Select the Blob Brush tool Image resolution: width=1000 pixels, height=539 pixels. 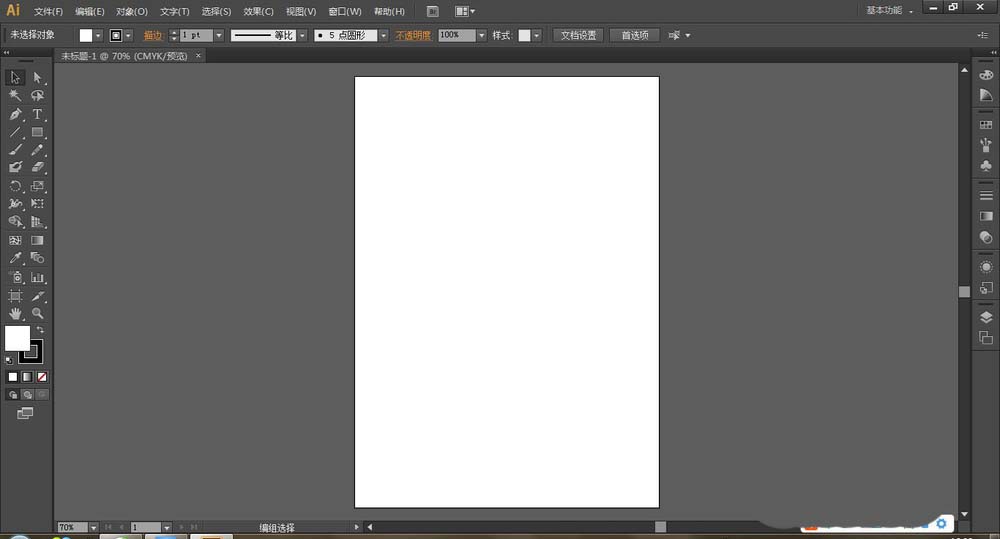(x=15, y=167)
